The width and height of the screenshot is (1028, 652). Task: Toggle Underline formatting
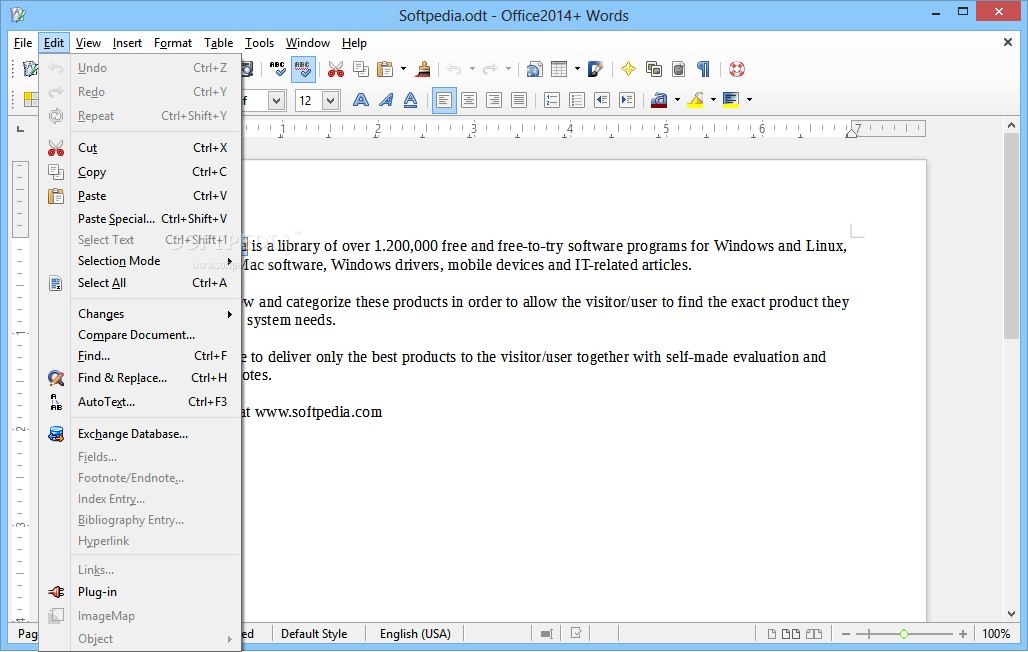coord(410,100)
